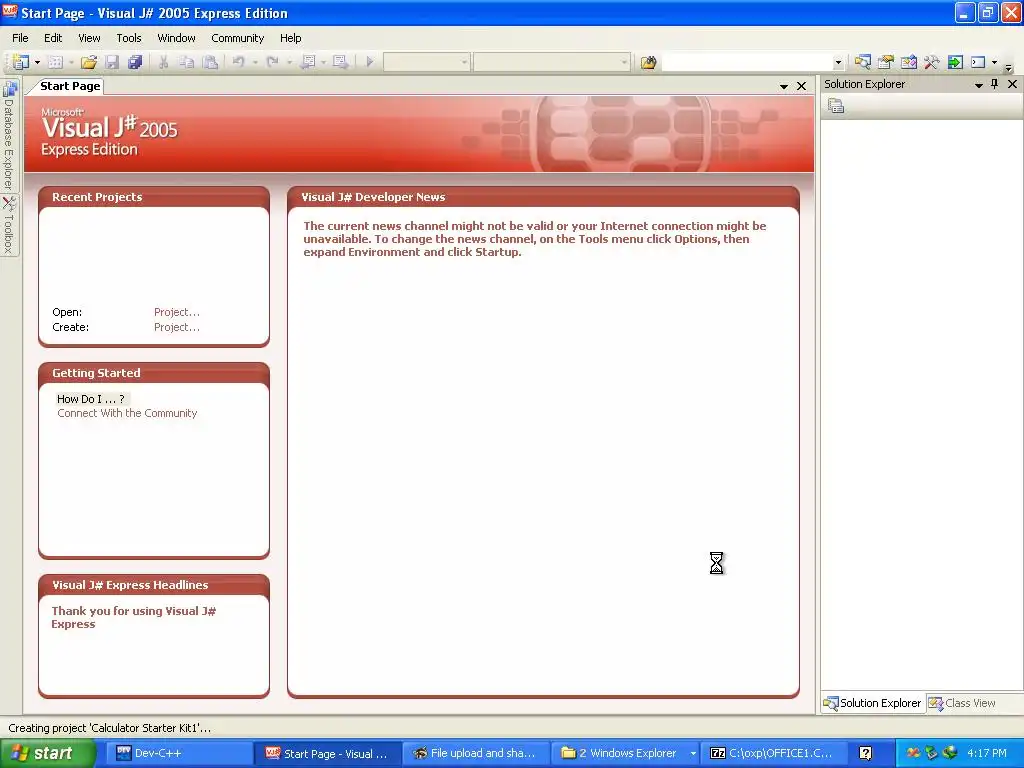Viewport: 1024px width, 768px height.
Task: Open the active files dropdown beside Start Page
Action: point(784,86)
